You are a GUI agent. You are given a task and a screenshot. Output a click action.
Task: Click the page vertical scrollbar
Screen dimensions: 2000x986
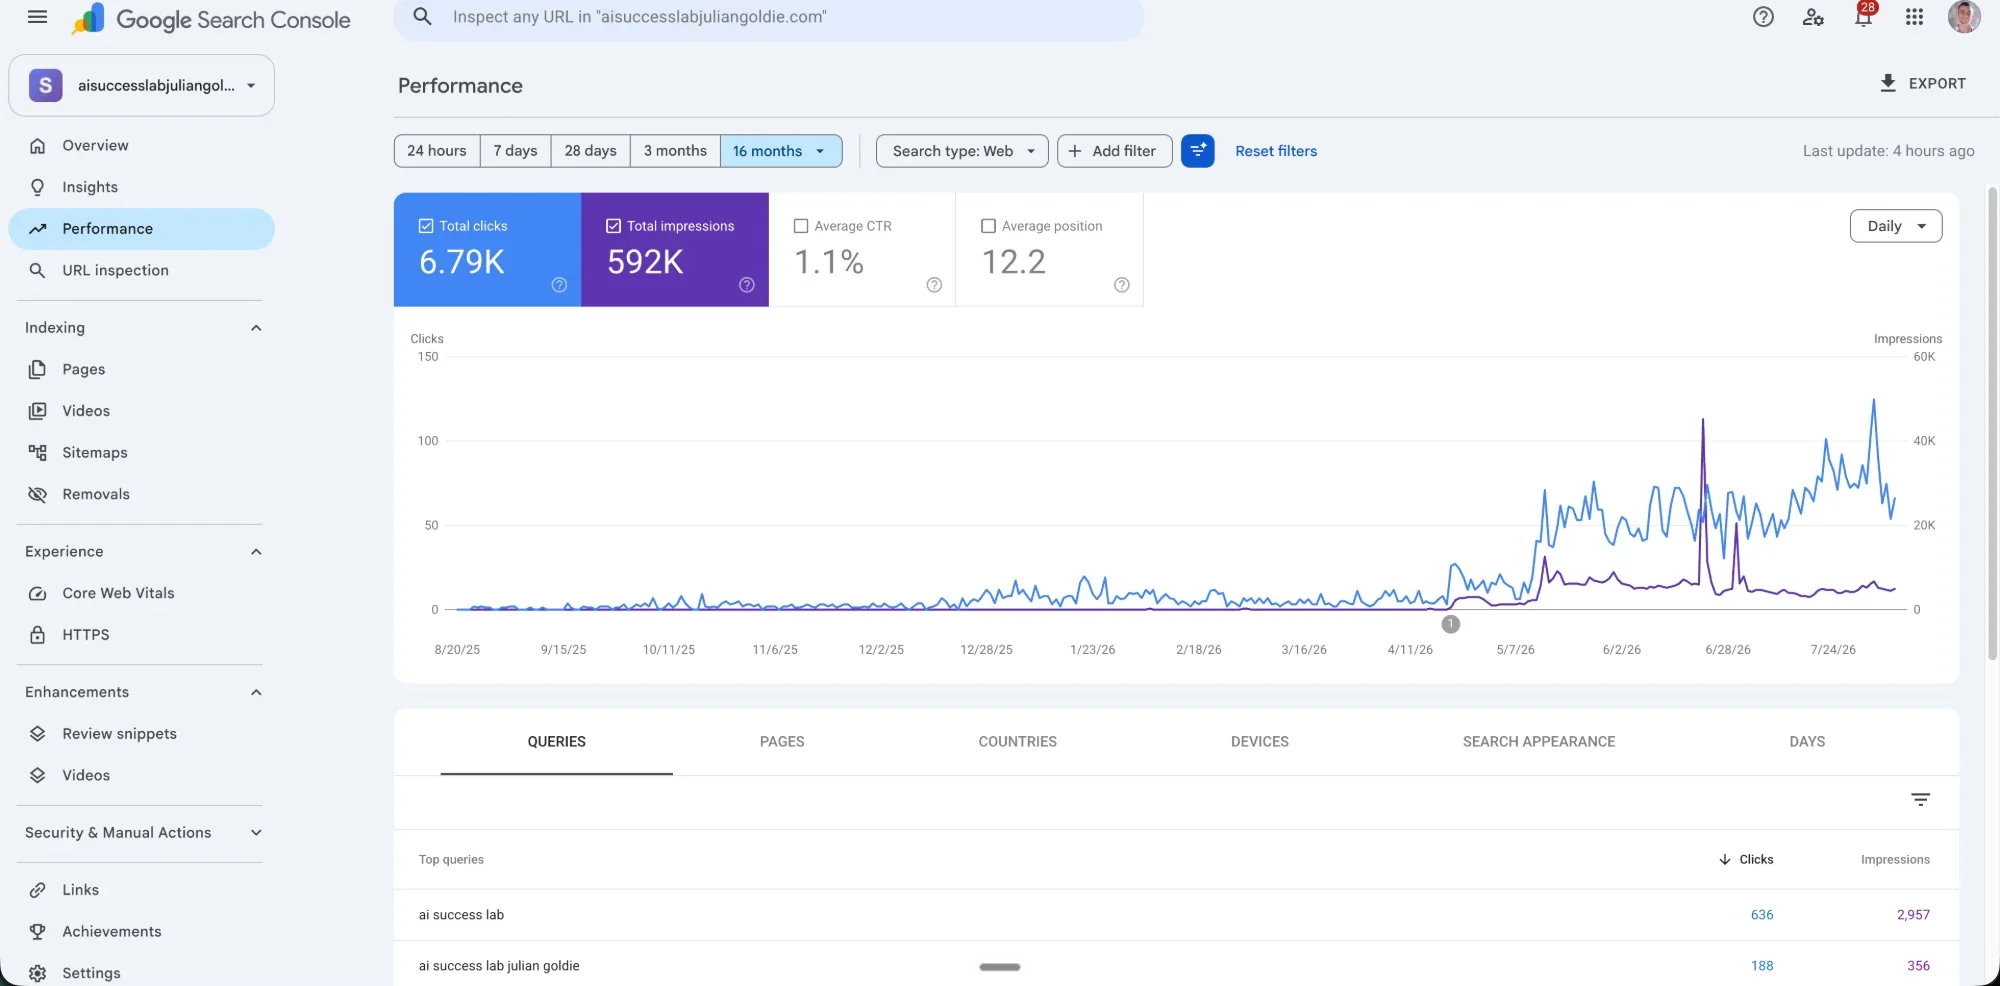coord(1992,423)
